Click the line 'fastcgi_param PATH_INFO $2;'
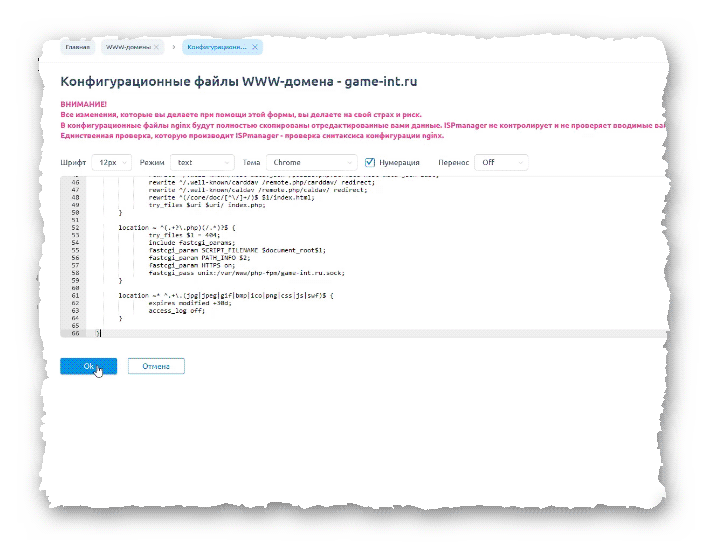Image resolution: width=704 pixels, height=544 pixels. click(x=199, y=258)
